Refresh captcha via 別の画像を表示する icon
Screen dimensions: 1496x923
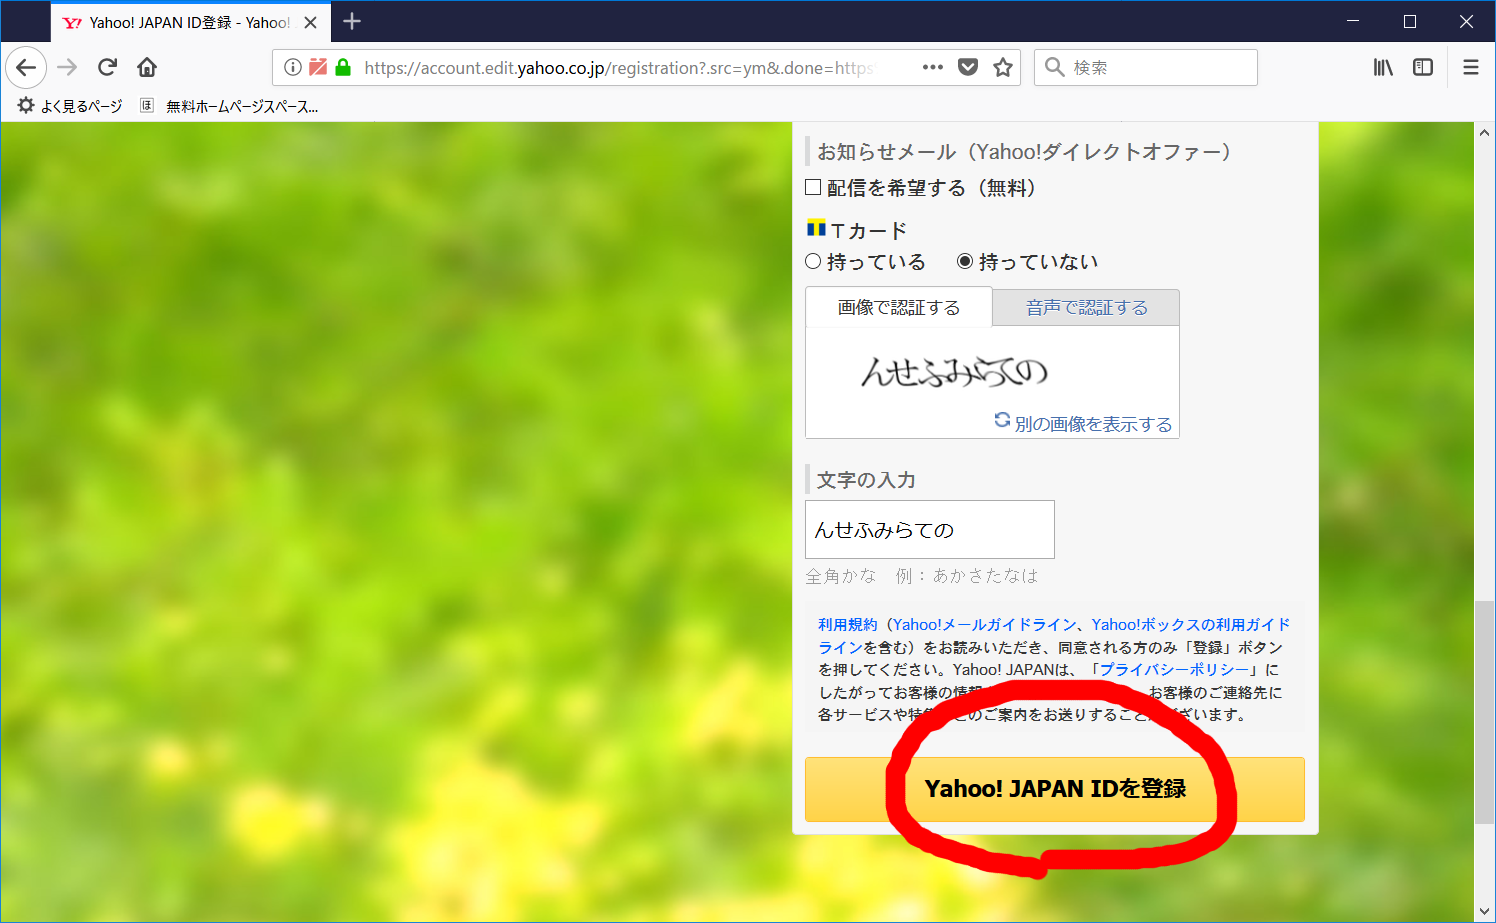pos(1002,420)
